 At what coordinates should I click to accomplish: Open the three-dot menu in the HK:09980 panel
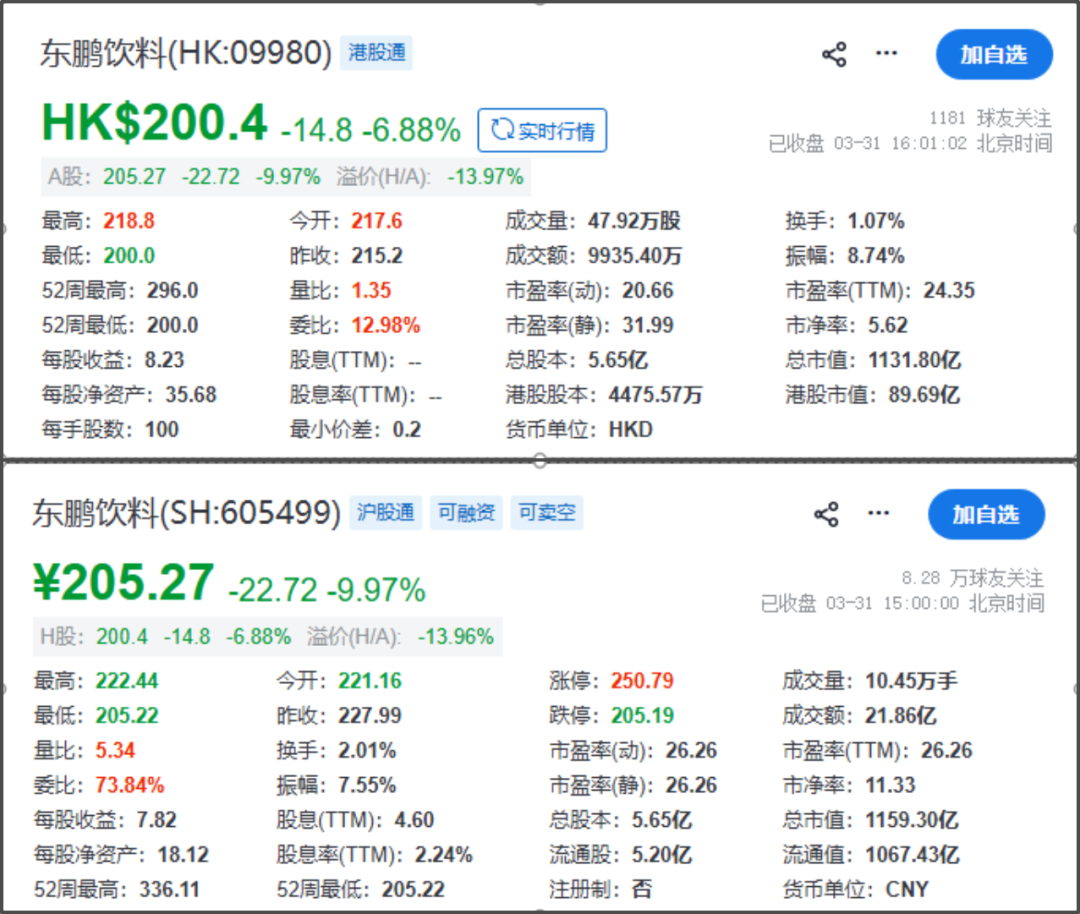886,54
